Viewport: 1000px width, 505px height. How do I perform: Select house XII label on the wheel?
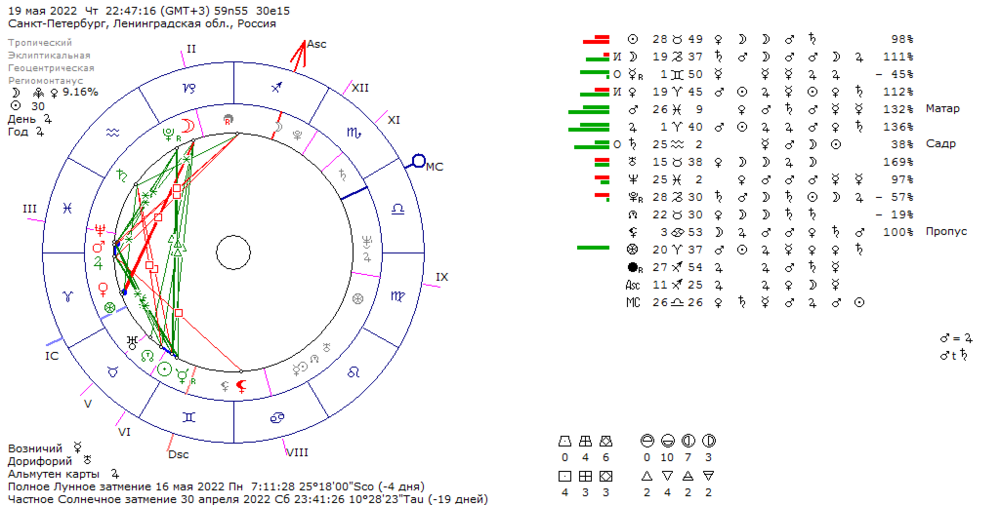pos(360,88)
